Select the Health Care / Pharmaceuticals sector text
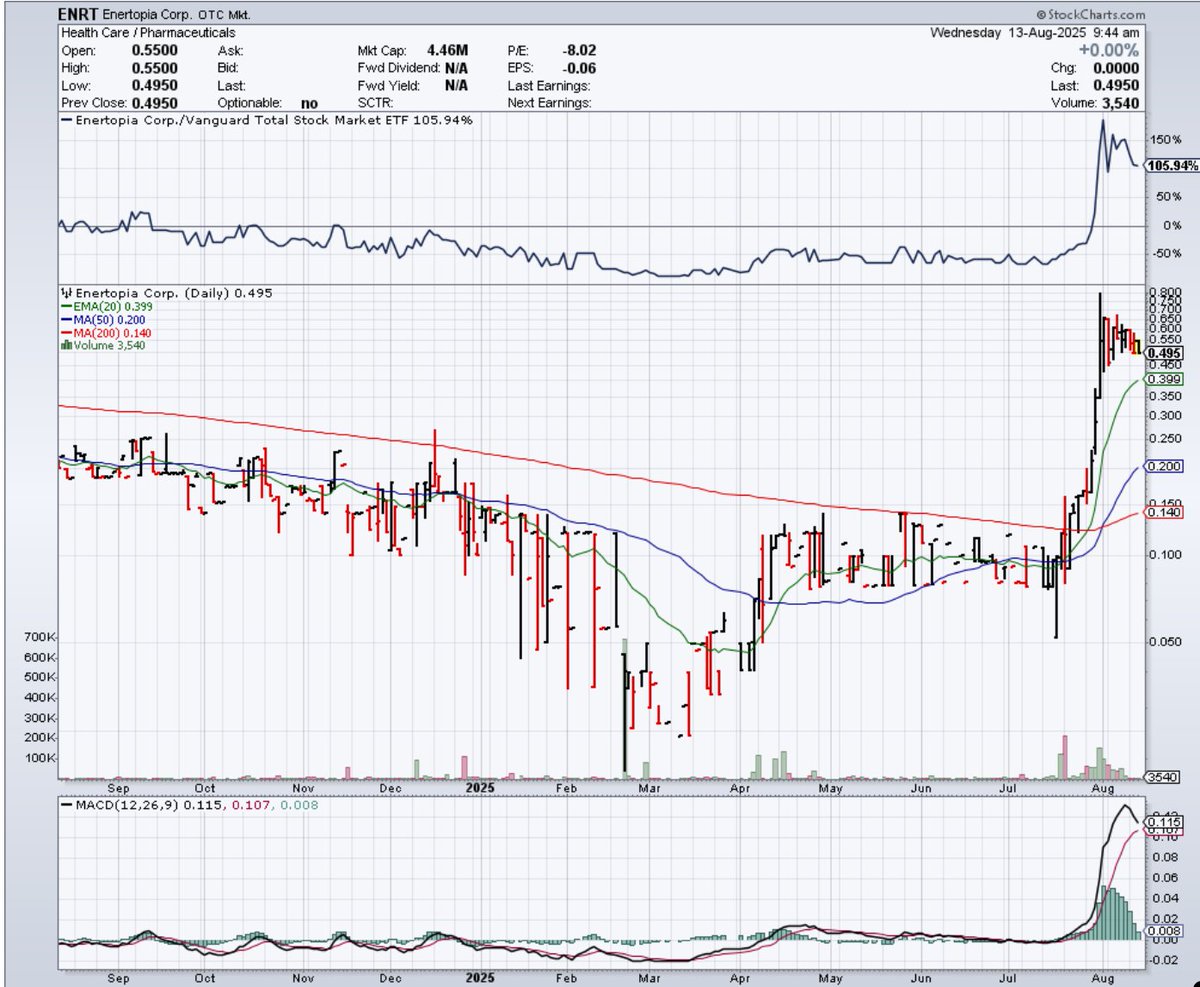 tap(148, 33)
